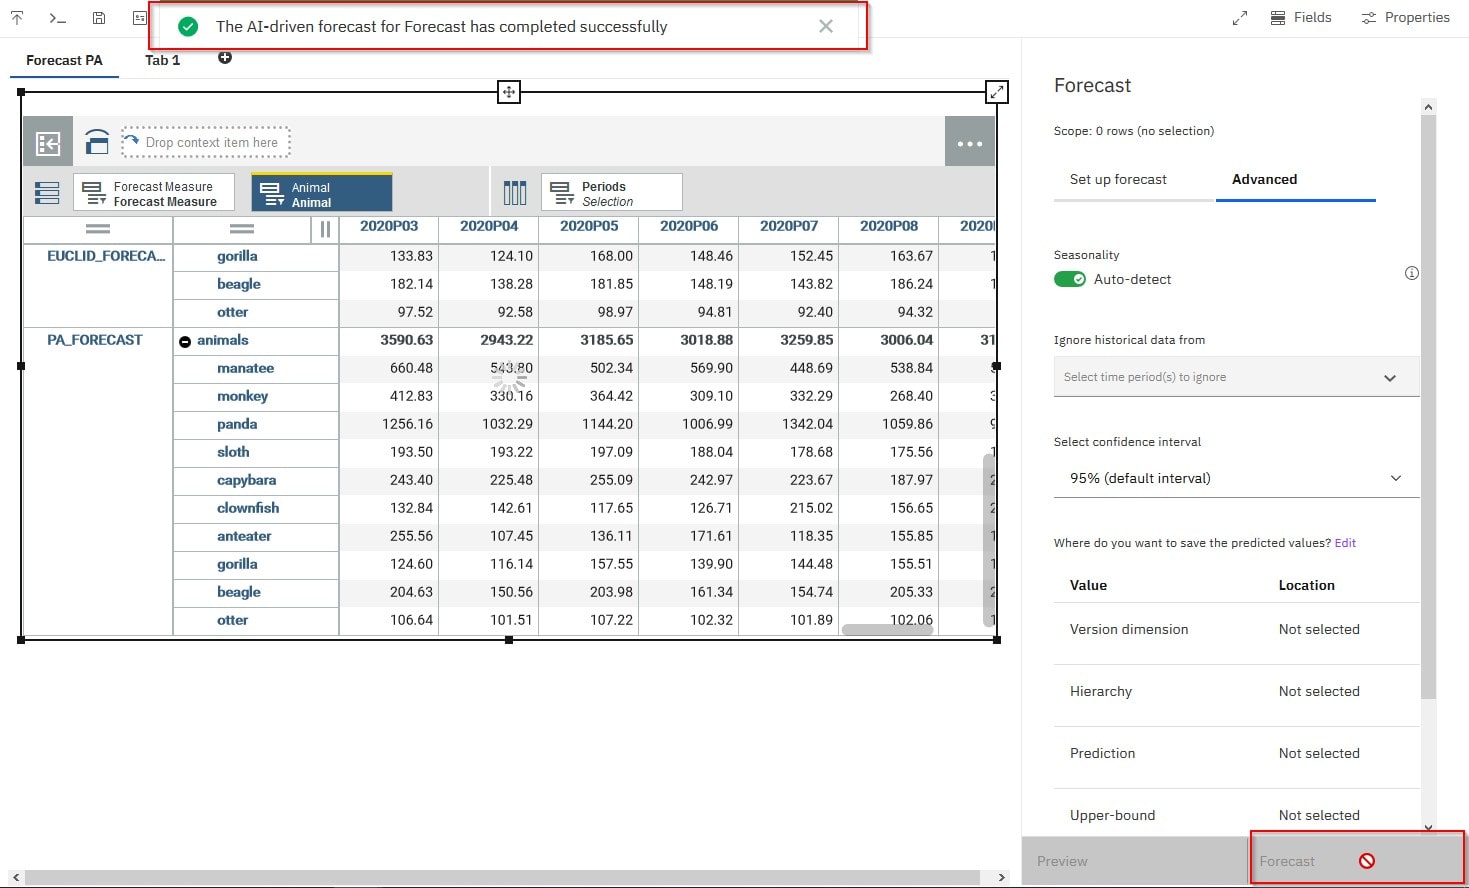Click the full screen expand icon
Screen dimensions: 1469x888
(1240, 18)
